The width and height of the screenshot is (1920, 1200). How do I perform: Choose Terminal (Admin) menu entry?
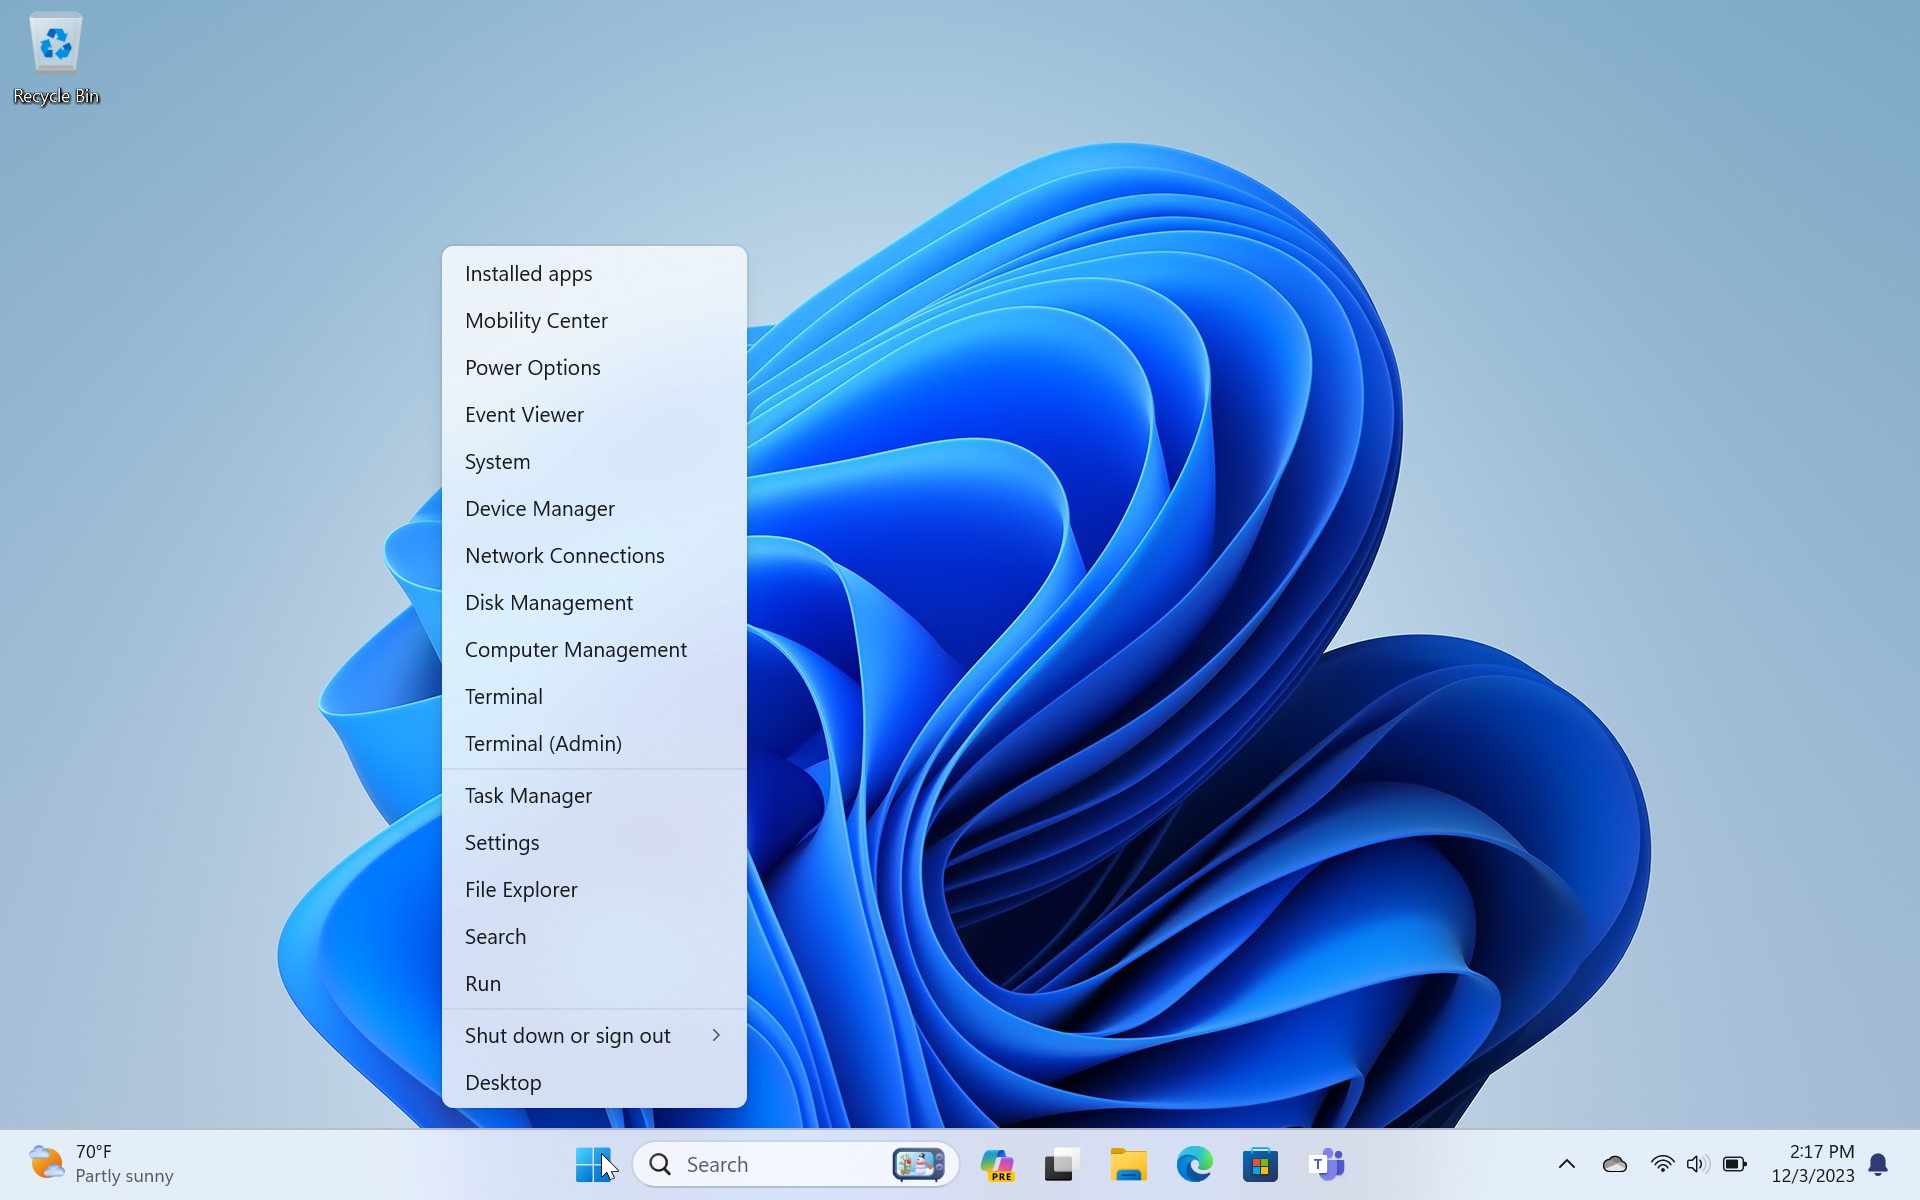point(543,744)
